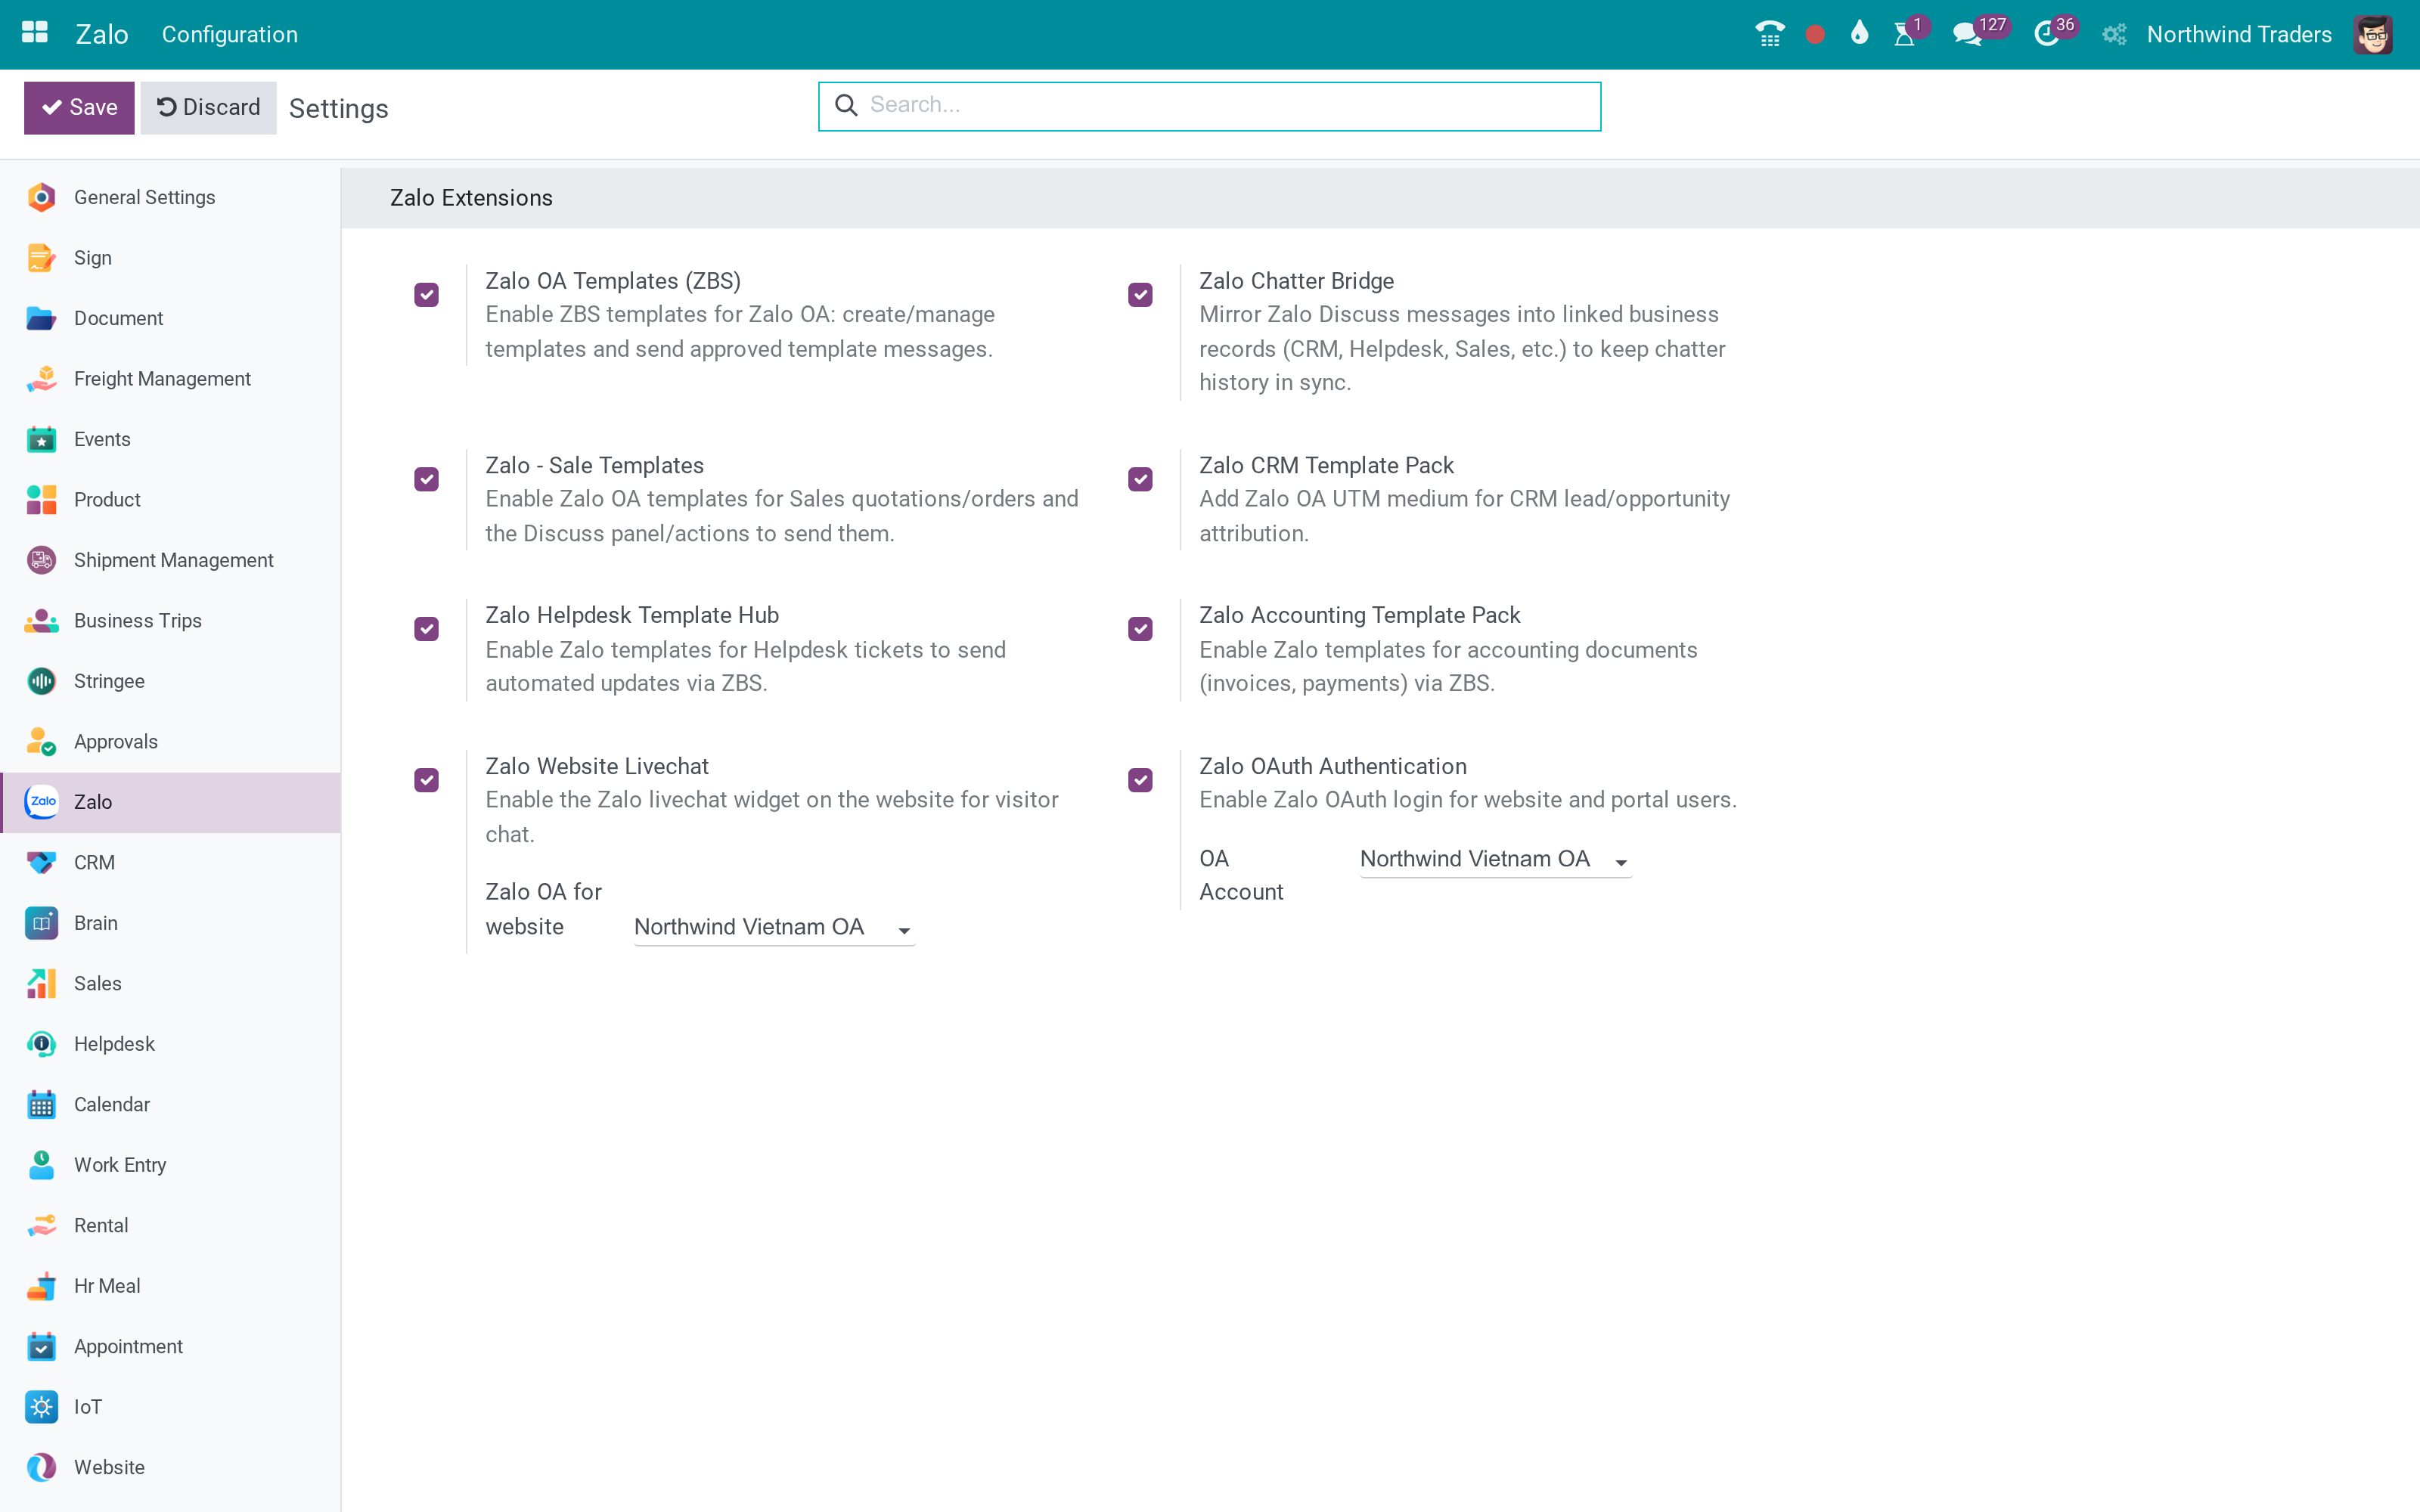This screenshot has height=1512, width=2420.
Task: Click the Zalo Helpdesk Template Hub title
Action: click(x=632, y=615)
